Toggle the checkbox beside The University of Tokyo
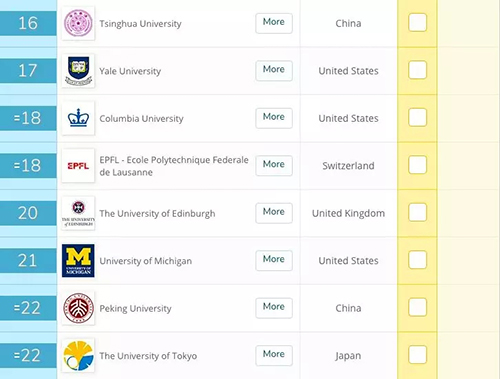This screenshot has height=379, width=500. pos(417,355)
